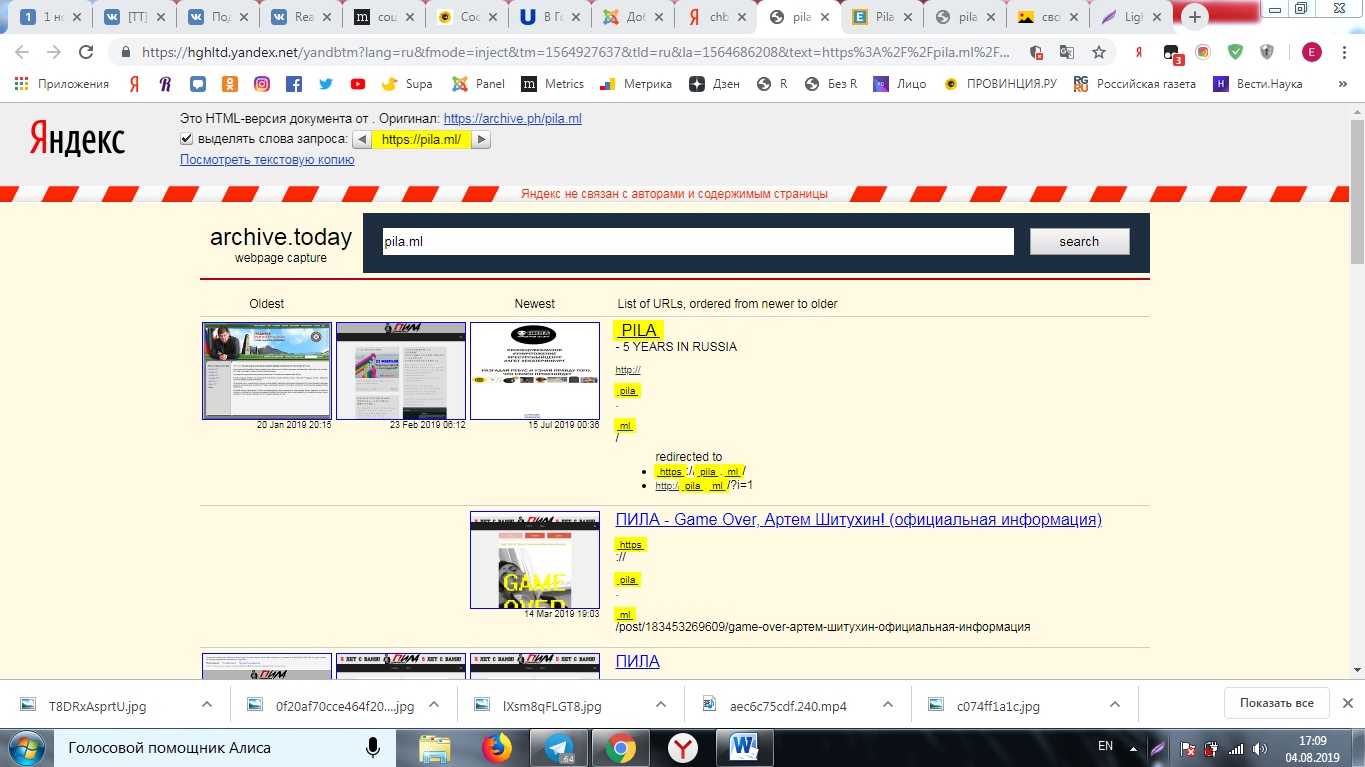This screenshot has width=1365, height=767.
Task: Click 'Посмотреть текстовую копию' link
Action: pyautogui.click(x=267, y=159)
